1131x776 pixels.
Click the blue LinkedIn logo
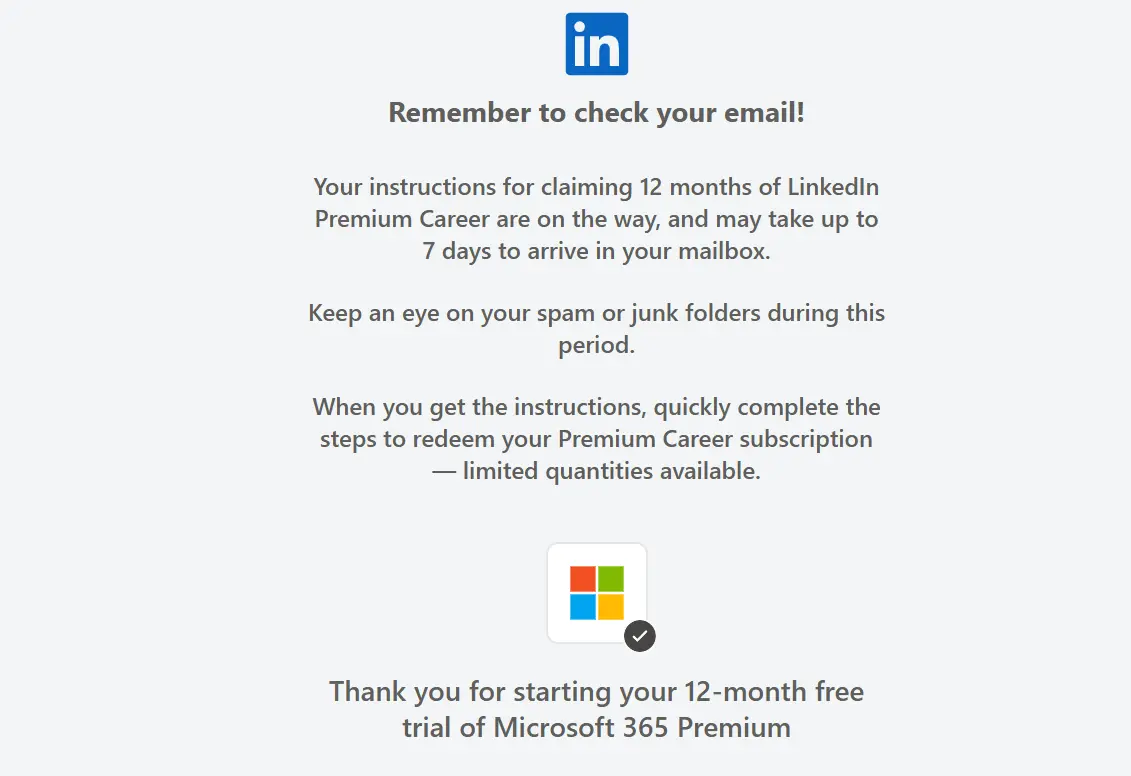point(597,44)
